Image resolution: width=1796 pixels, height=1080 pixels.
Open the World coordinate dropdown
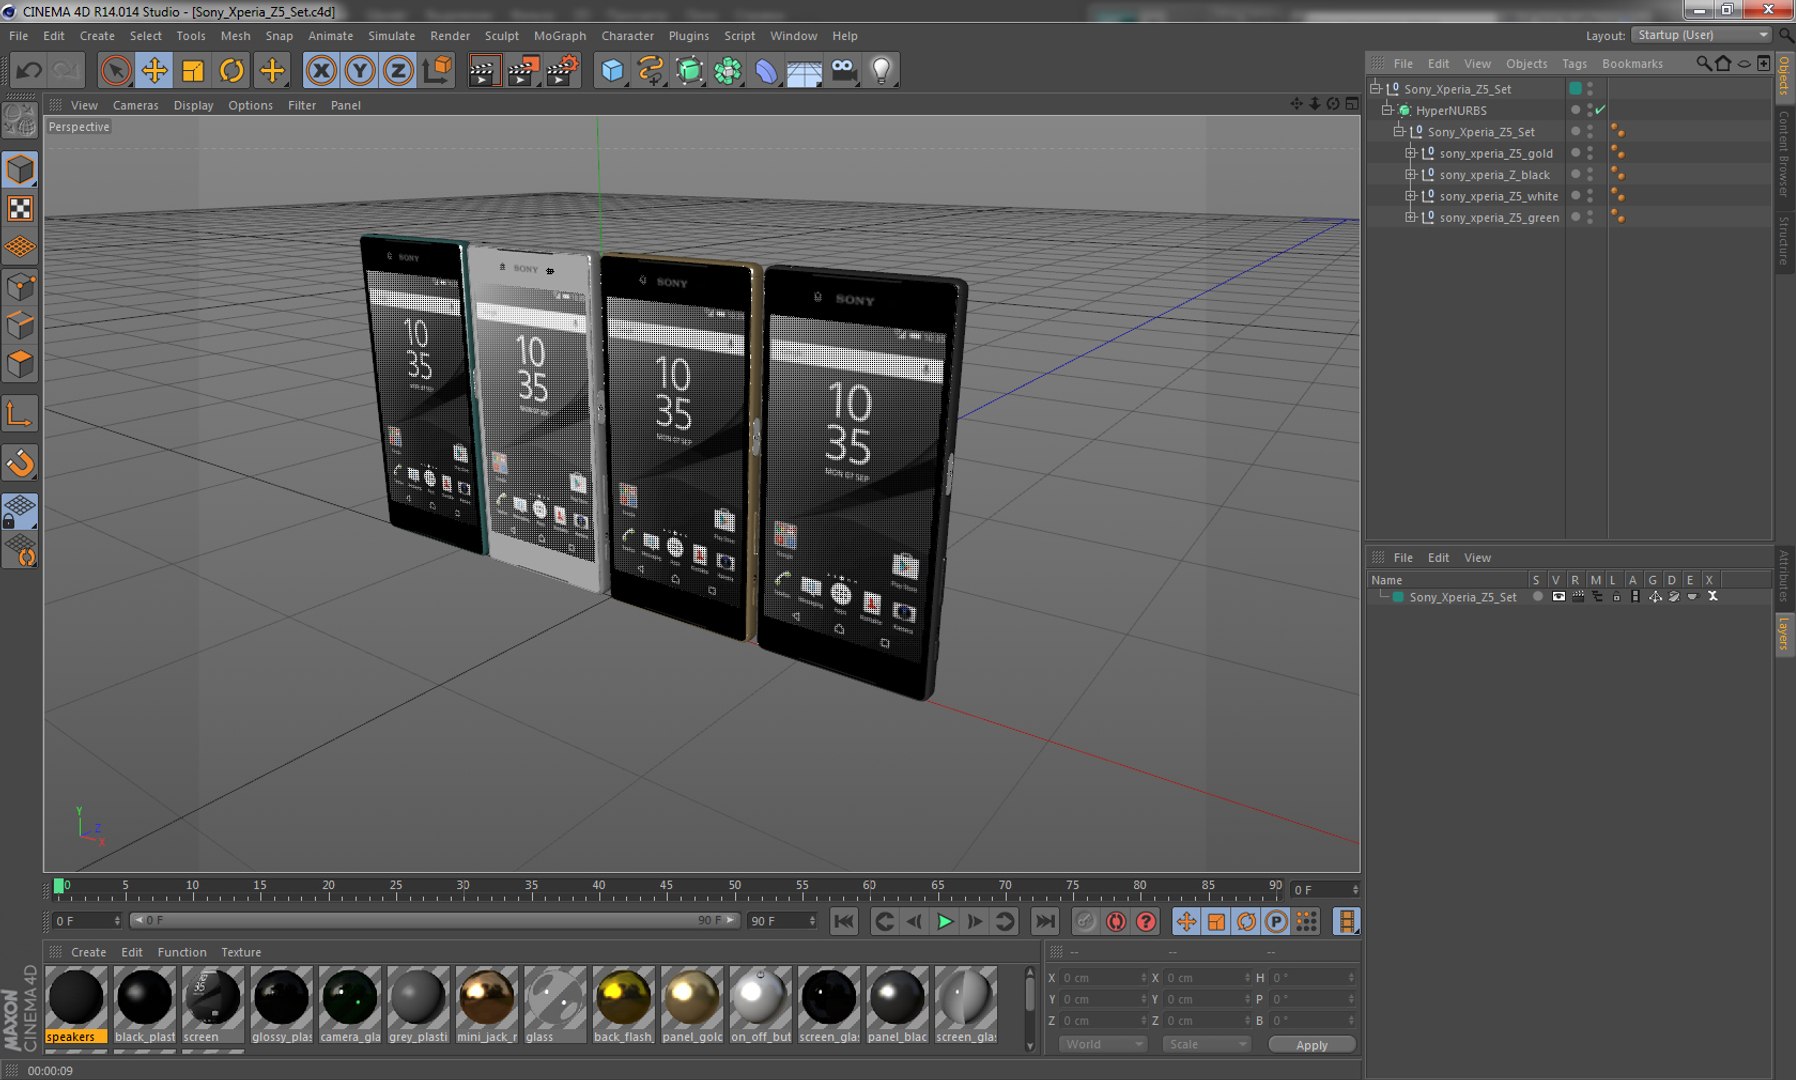click(x=1102, y=1044)
